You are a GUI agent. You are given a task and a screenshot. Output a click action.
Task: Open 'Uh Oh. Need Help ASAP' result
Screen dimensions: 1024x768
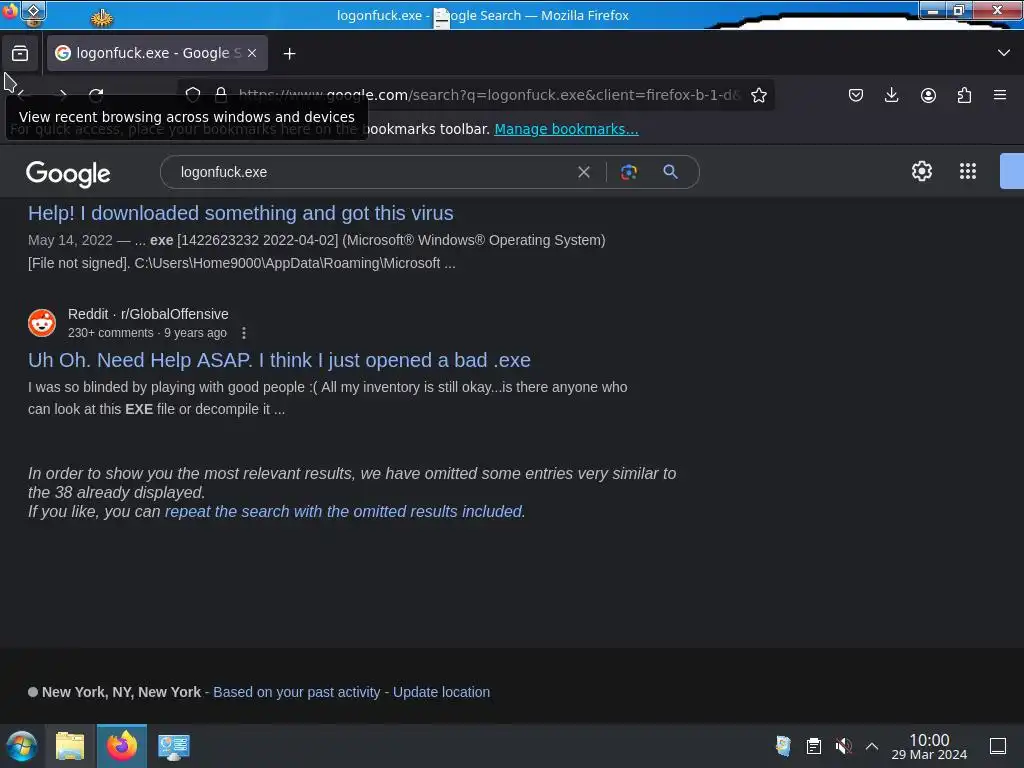[279, 360]
